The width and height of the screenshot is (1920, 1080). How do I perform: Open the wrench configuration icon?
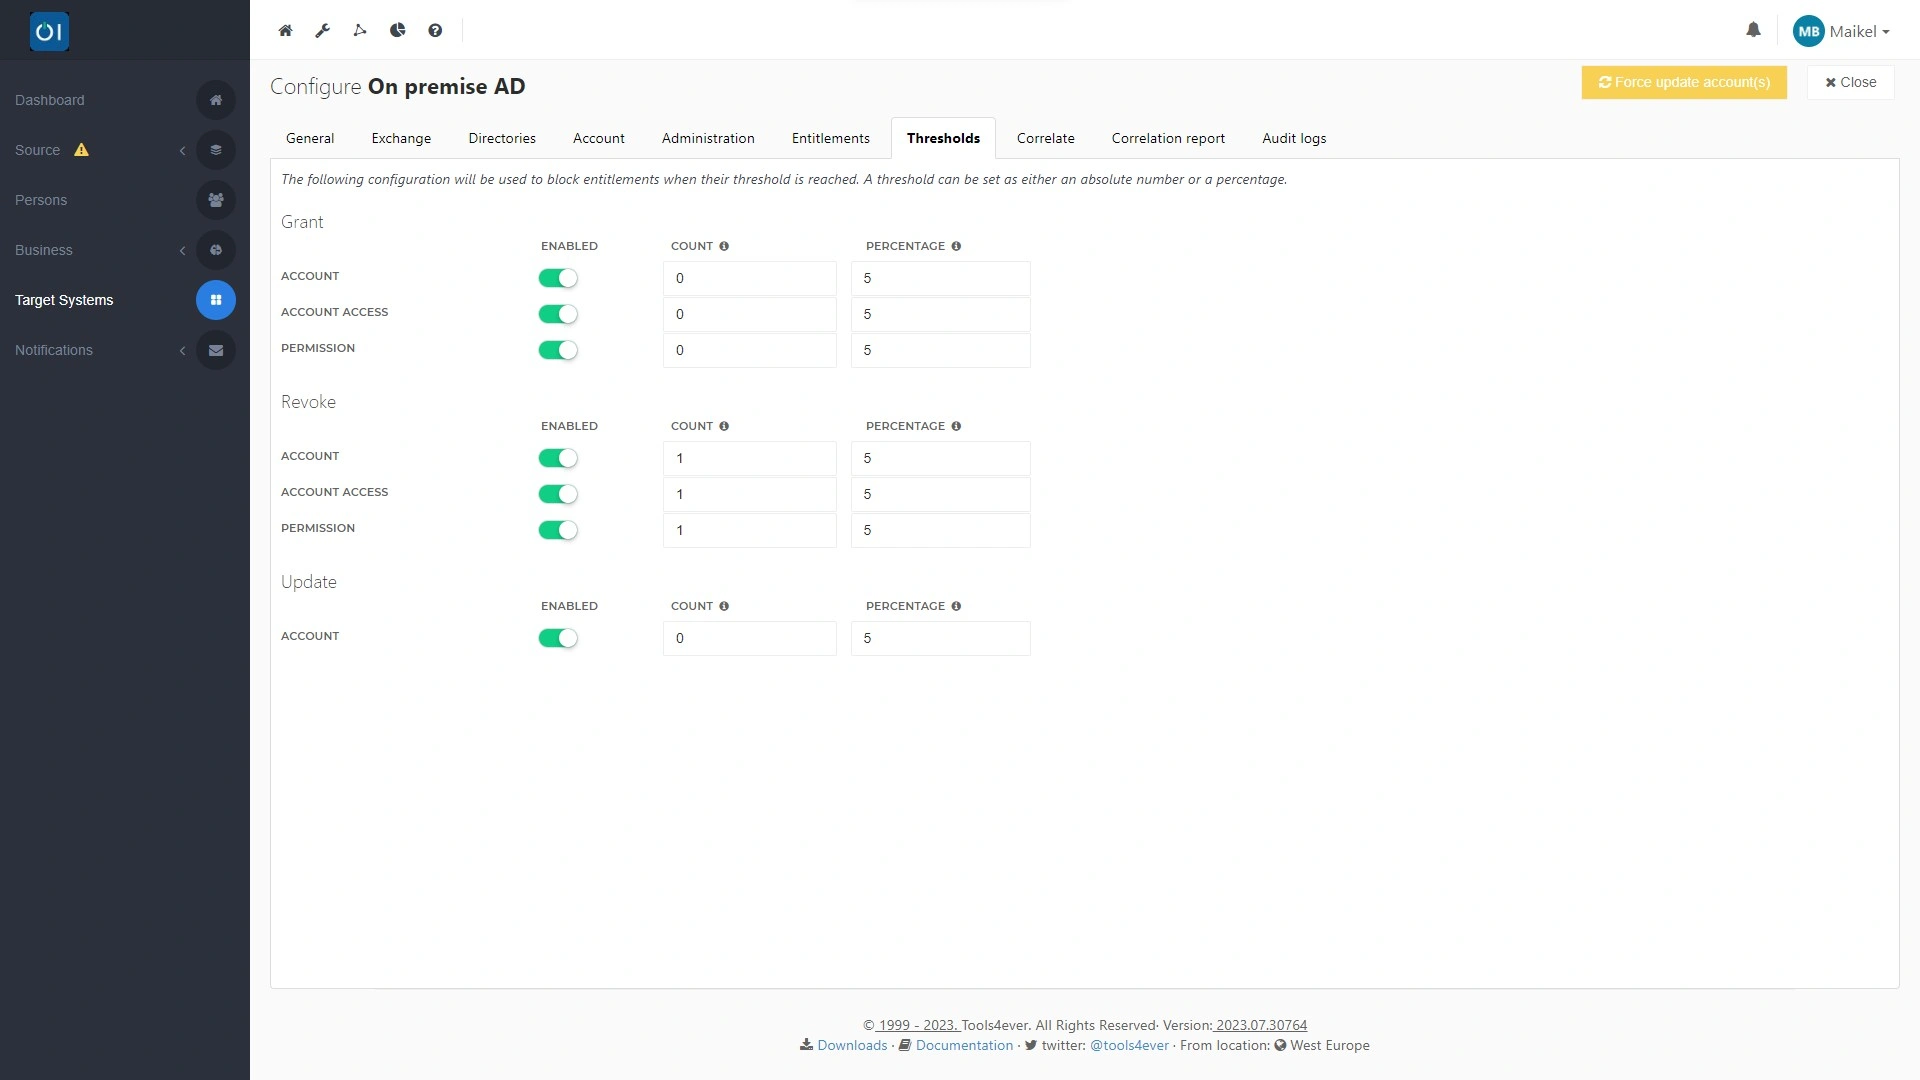tap(322, 30)
